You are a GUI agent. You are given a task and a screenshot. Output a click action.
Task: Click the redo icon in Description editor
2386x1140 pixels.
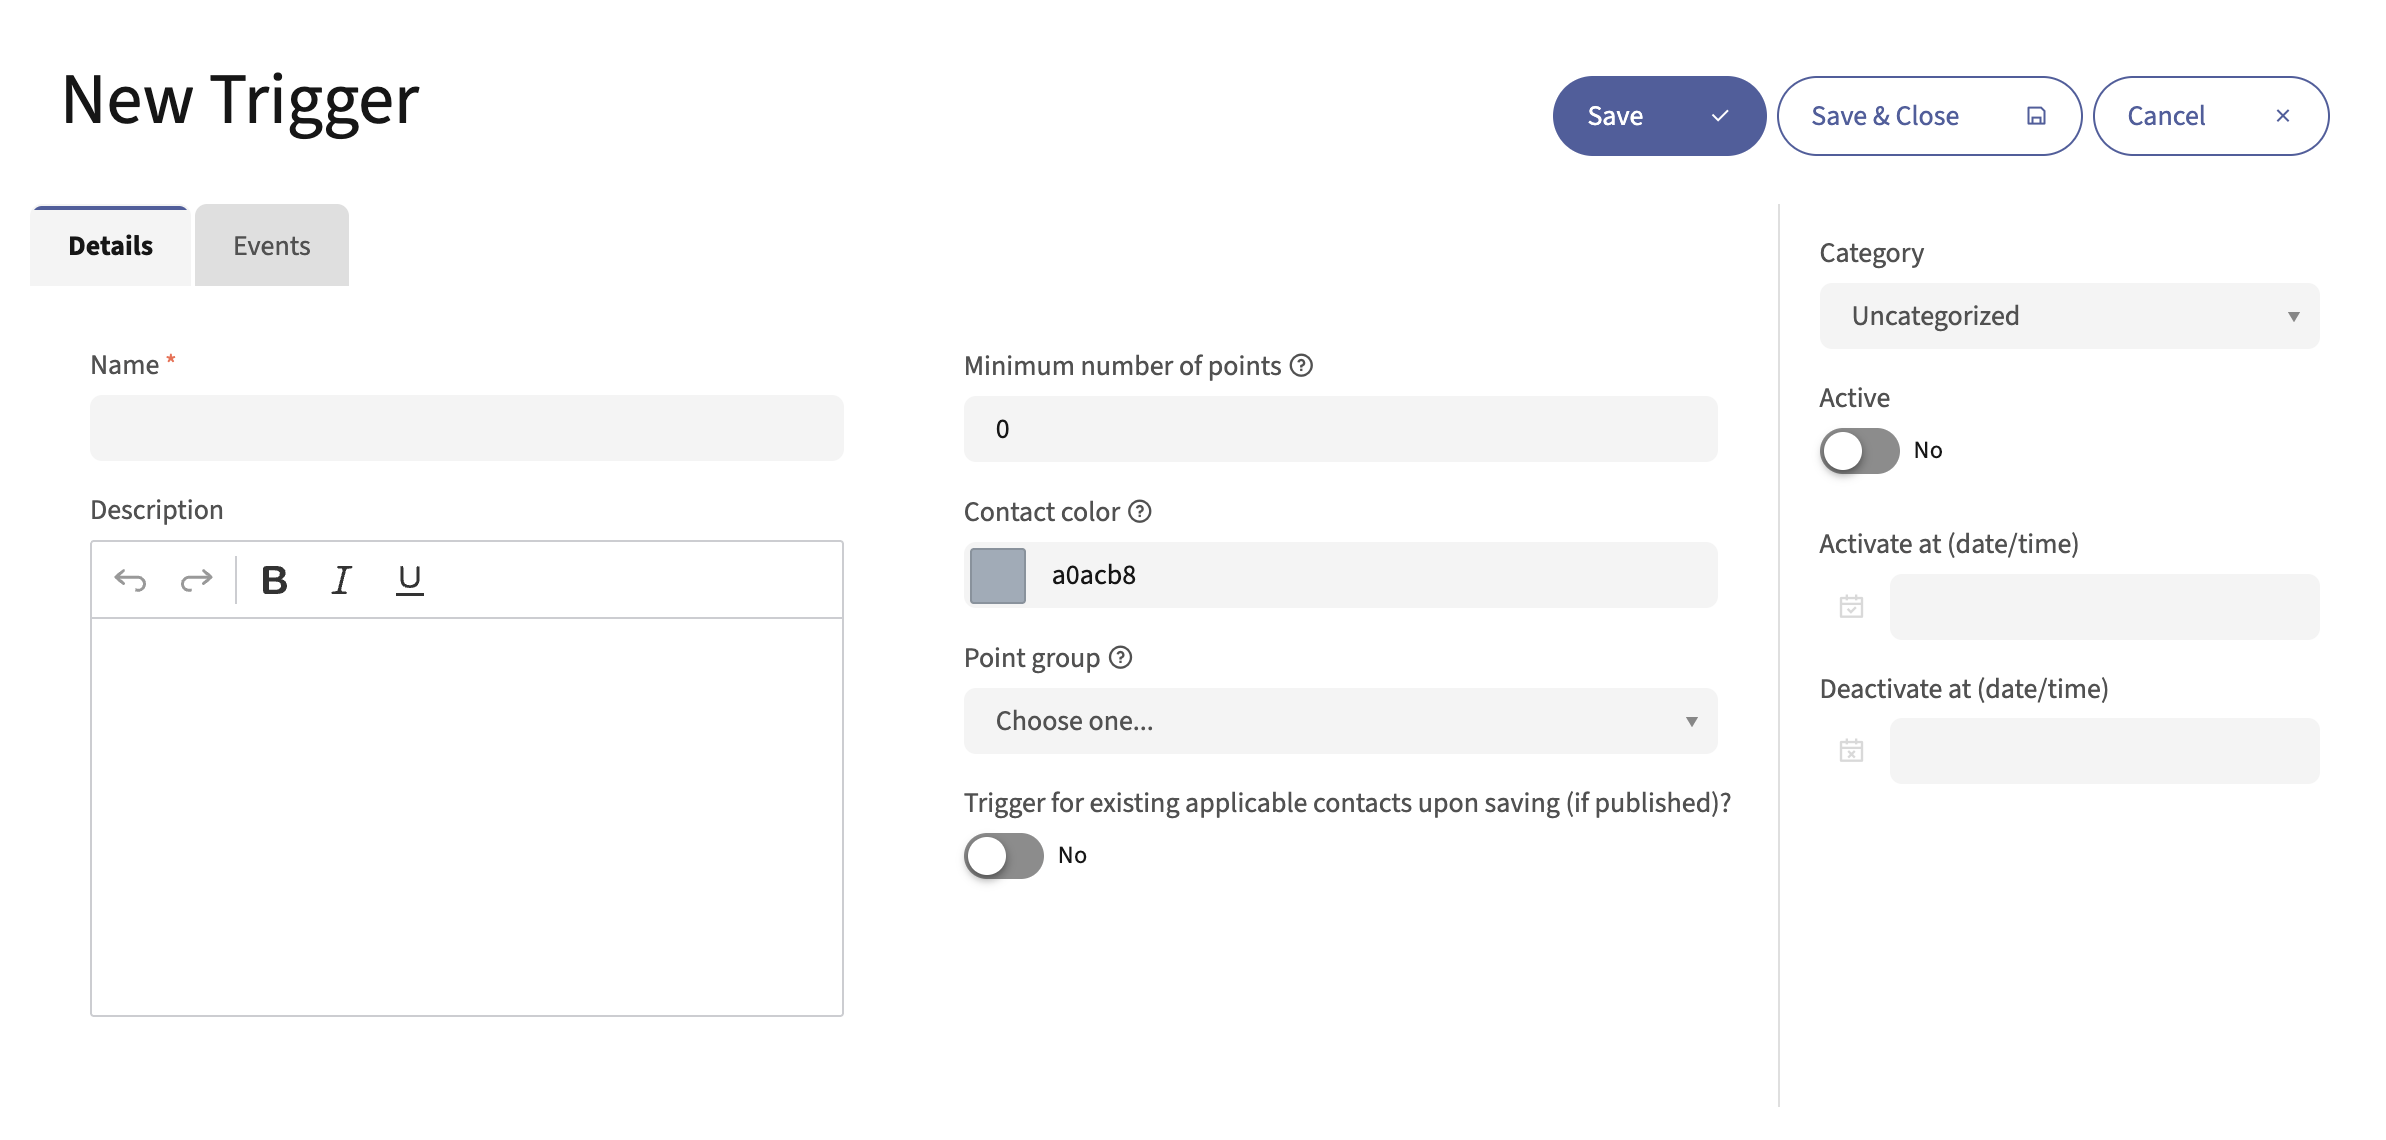(x=197, y=580)
